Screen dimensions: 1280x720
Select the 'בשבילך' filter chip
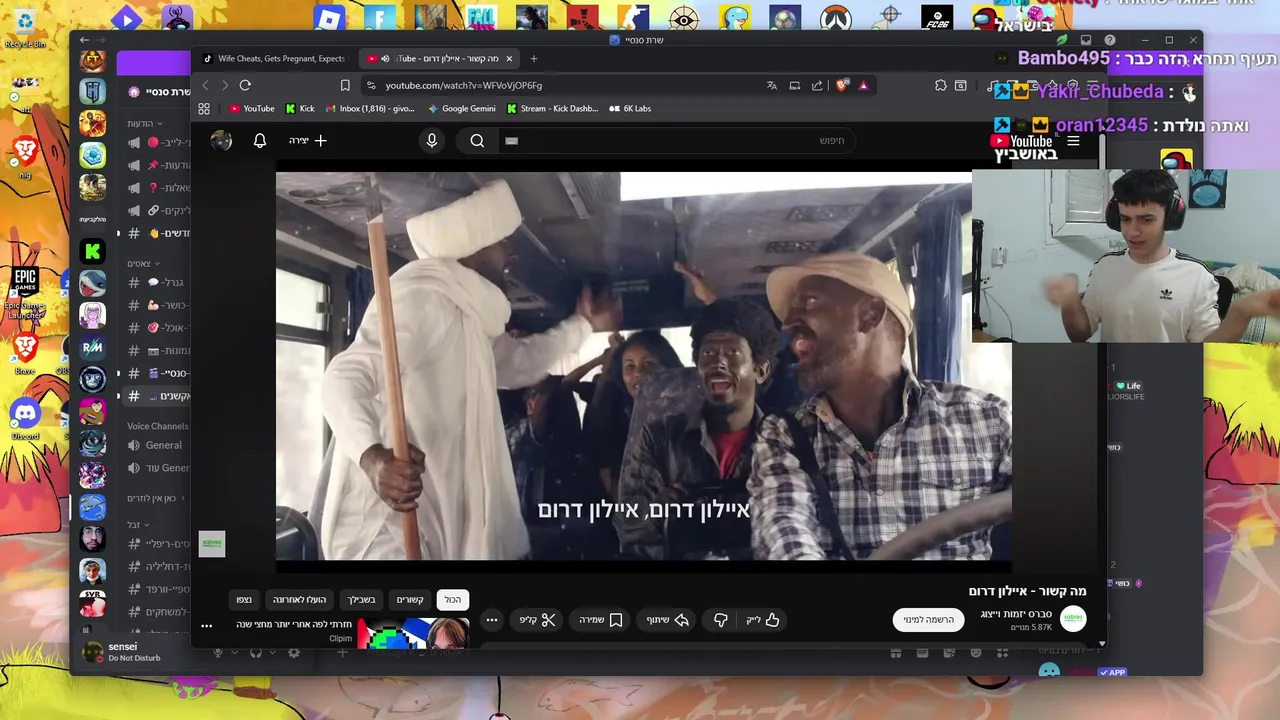coord(362,599)
